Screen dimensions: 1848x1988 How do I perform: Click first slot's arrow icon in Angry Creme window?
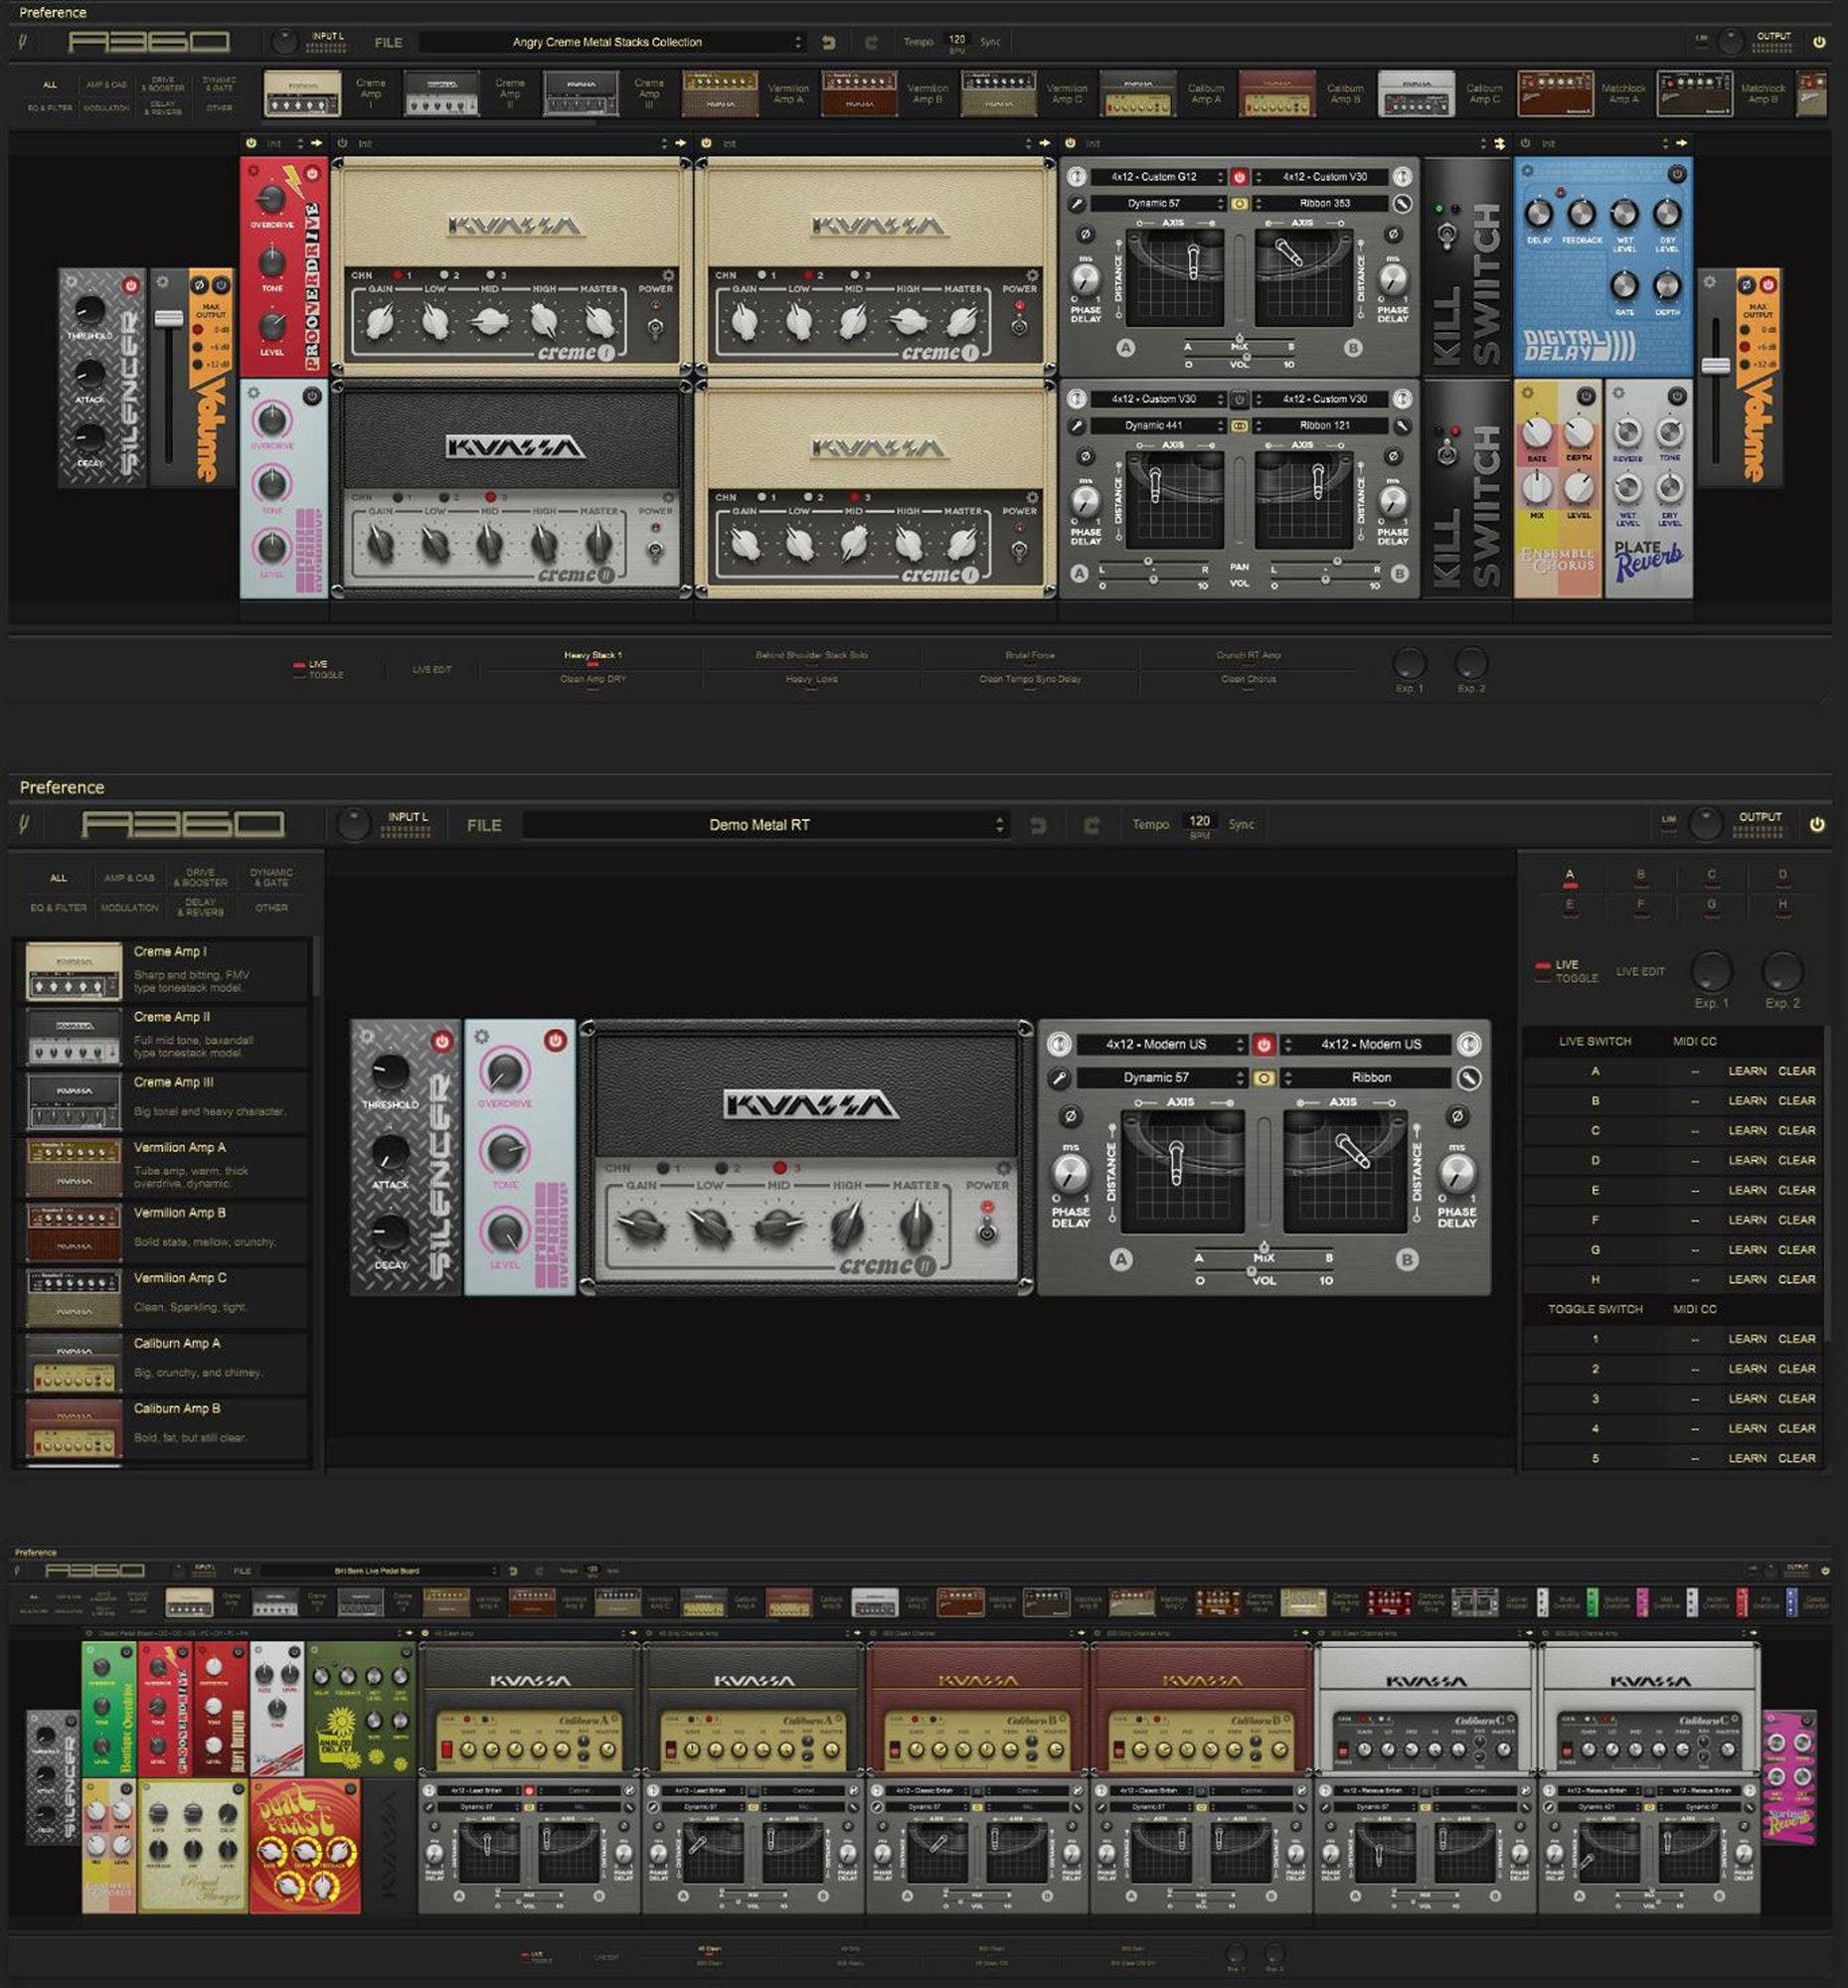tap(317, 143)
